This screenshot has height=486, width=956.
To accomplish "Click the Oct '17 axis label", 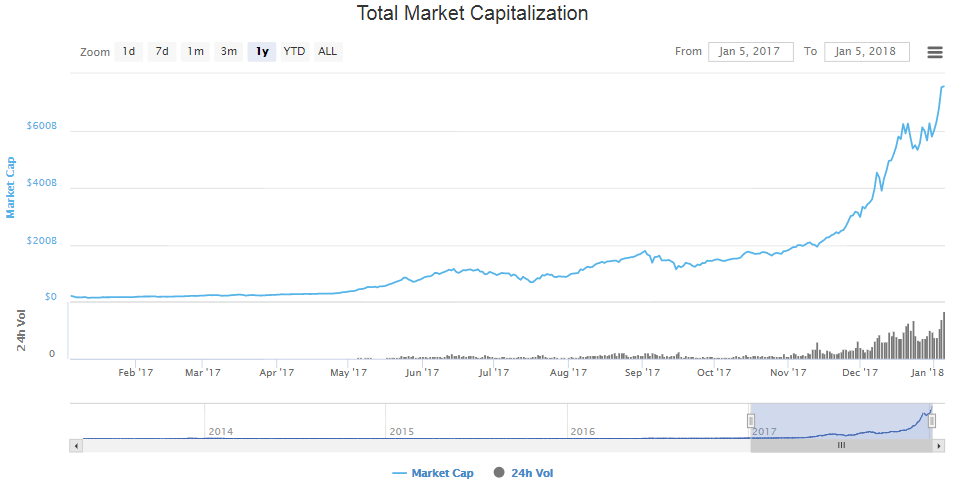I will point(714,373).
